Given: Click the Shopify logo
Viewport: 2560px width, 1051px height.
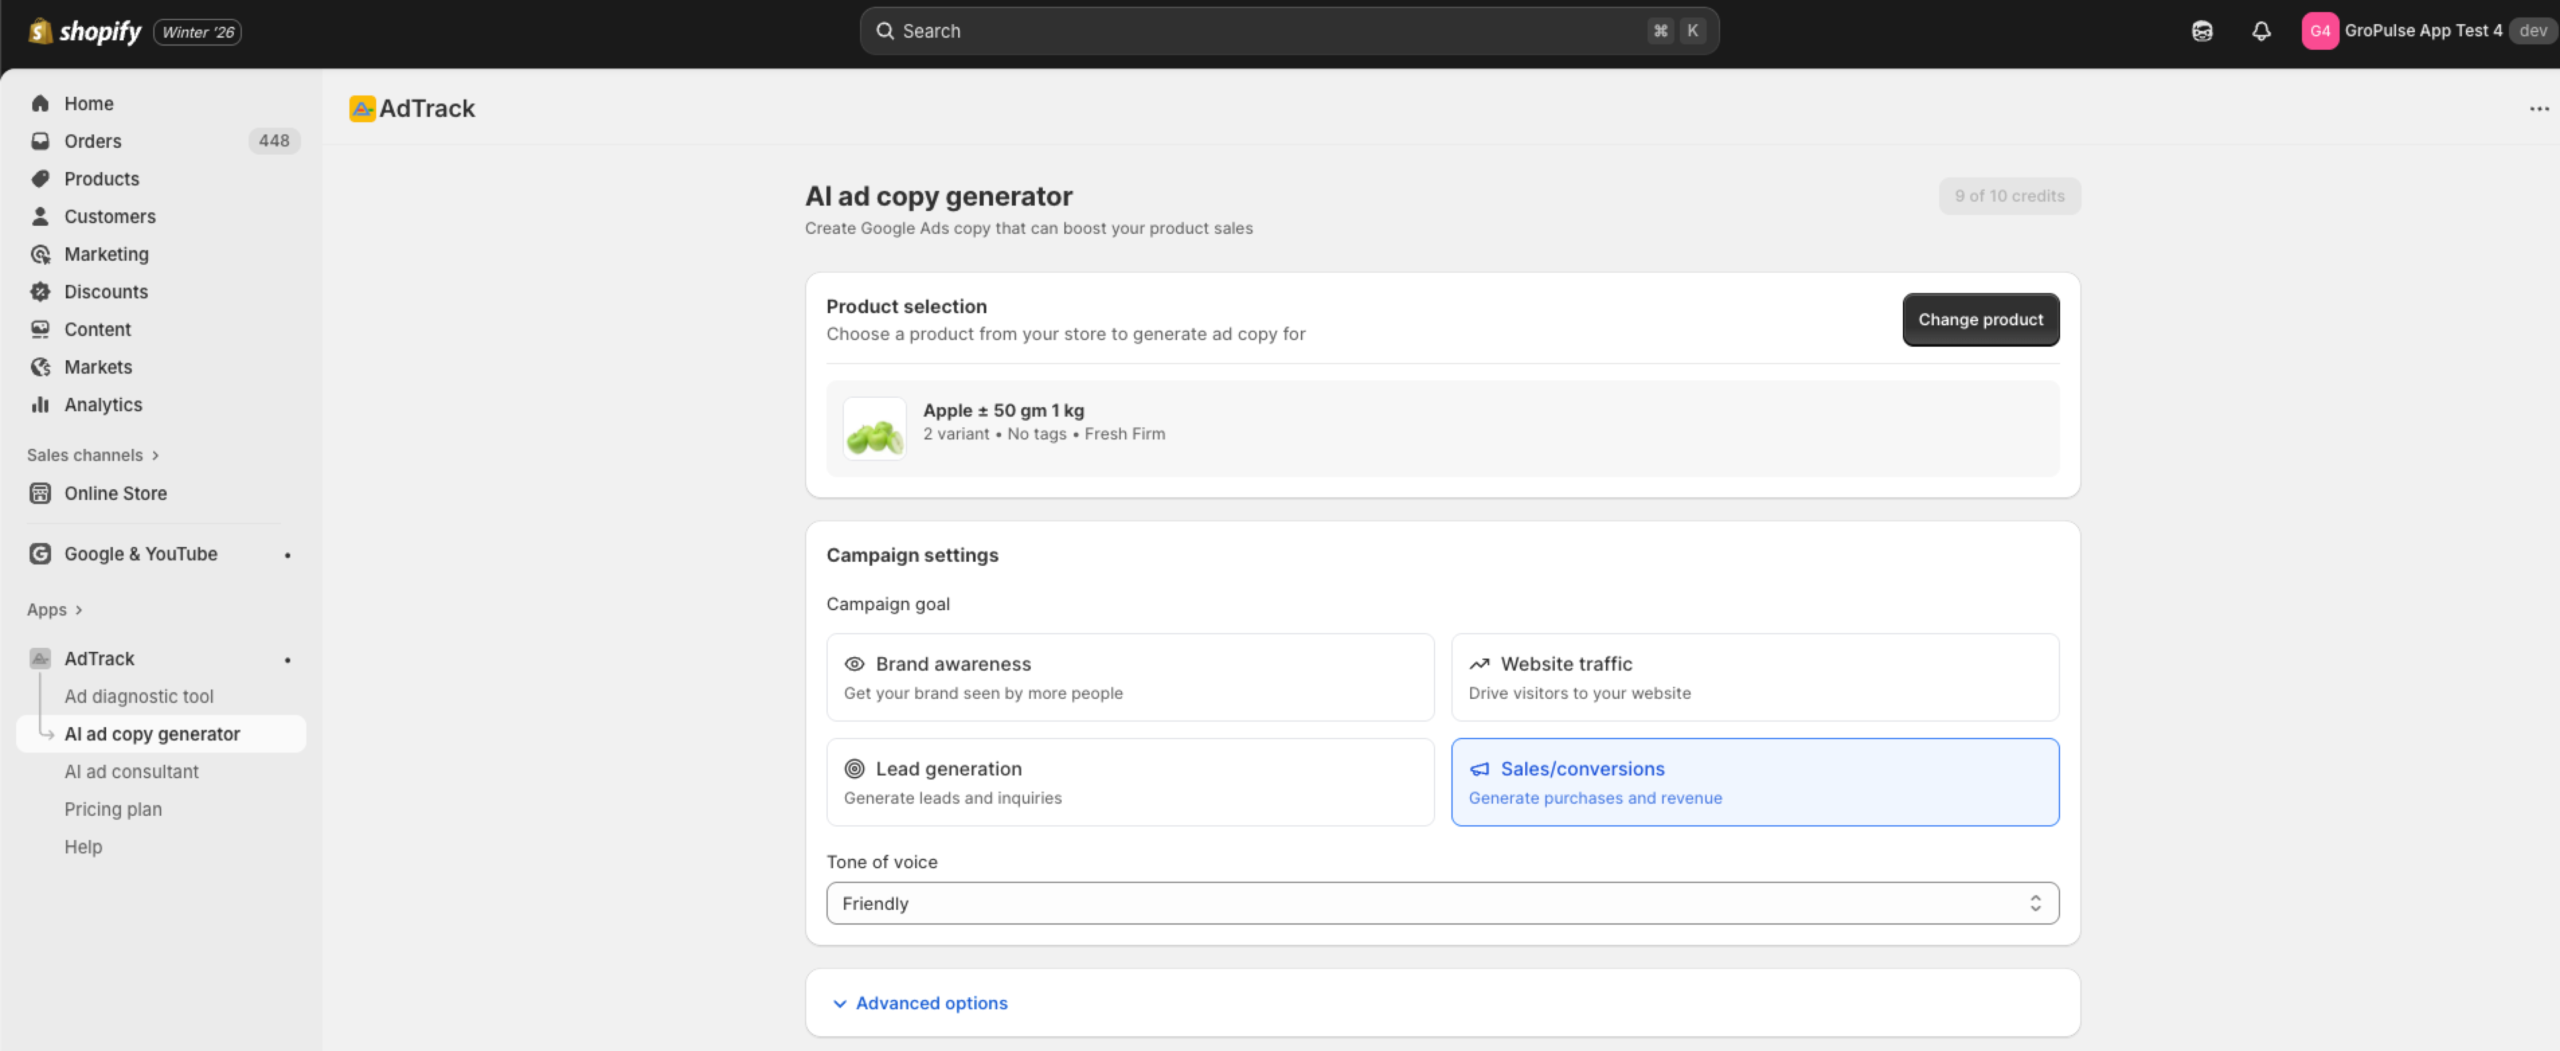Looking at the screenshot, I should pyautogui.click(x=86, y=32).
